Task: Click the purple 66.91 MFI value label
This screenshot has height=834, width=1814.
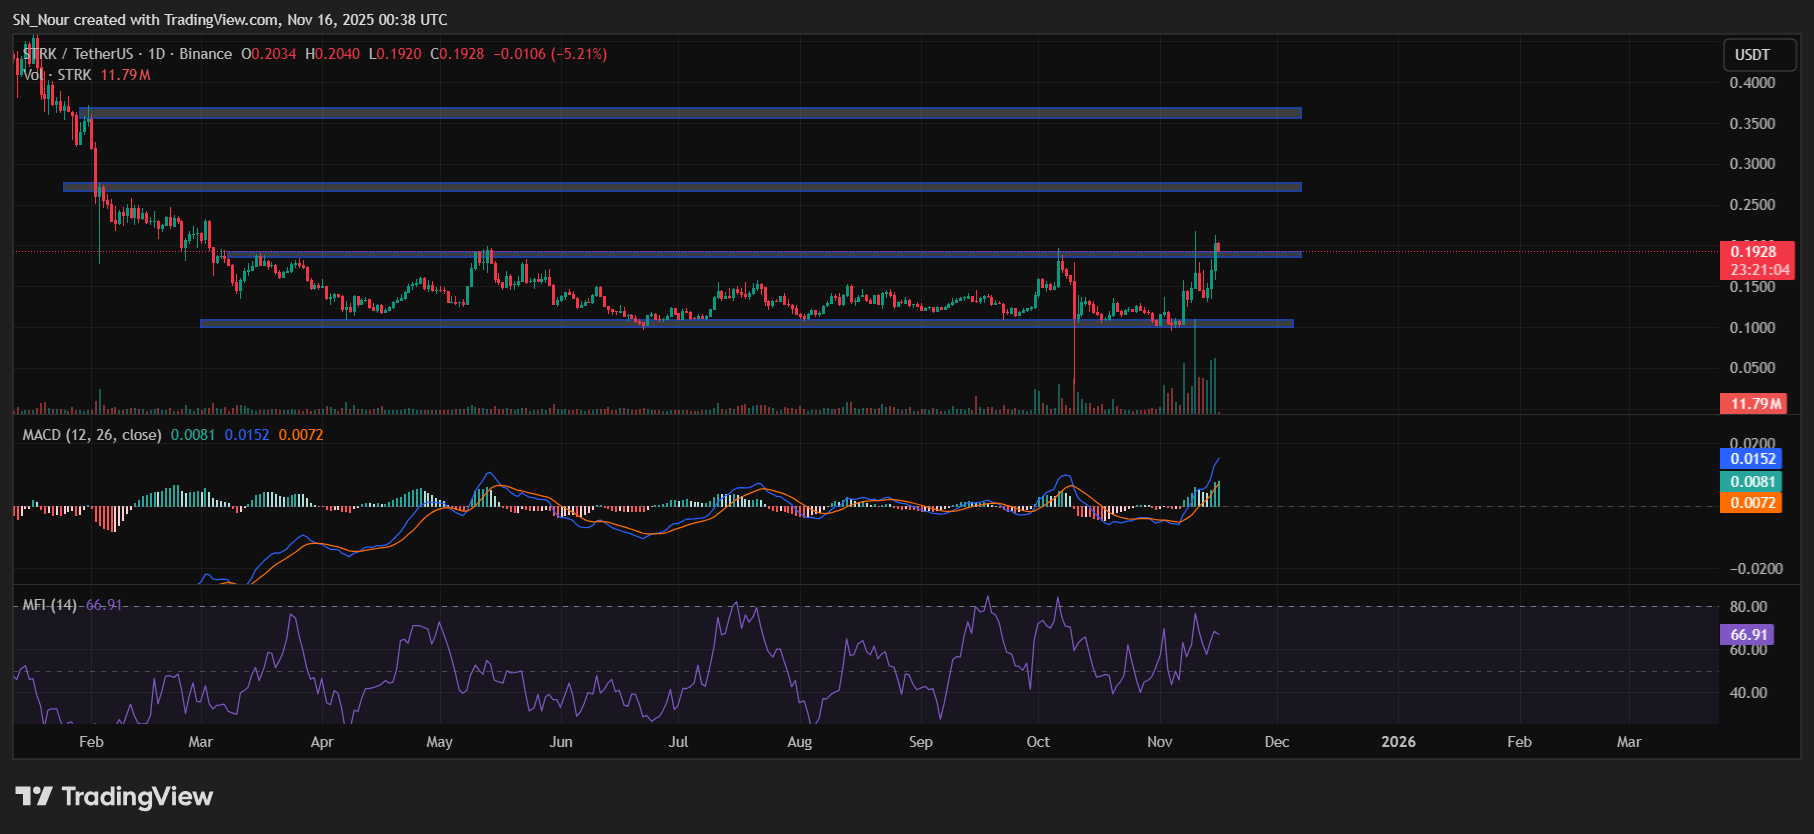Action: (x=1749, y=635)
